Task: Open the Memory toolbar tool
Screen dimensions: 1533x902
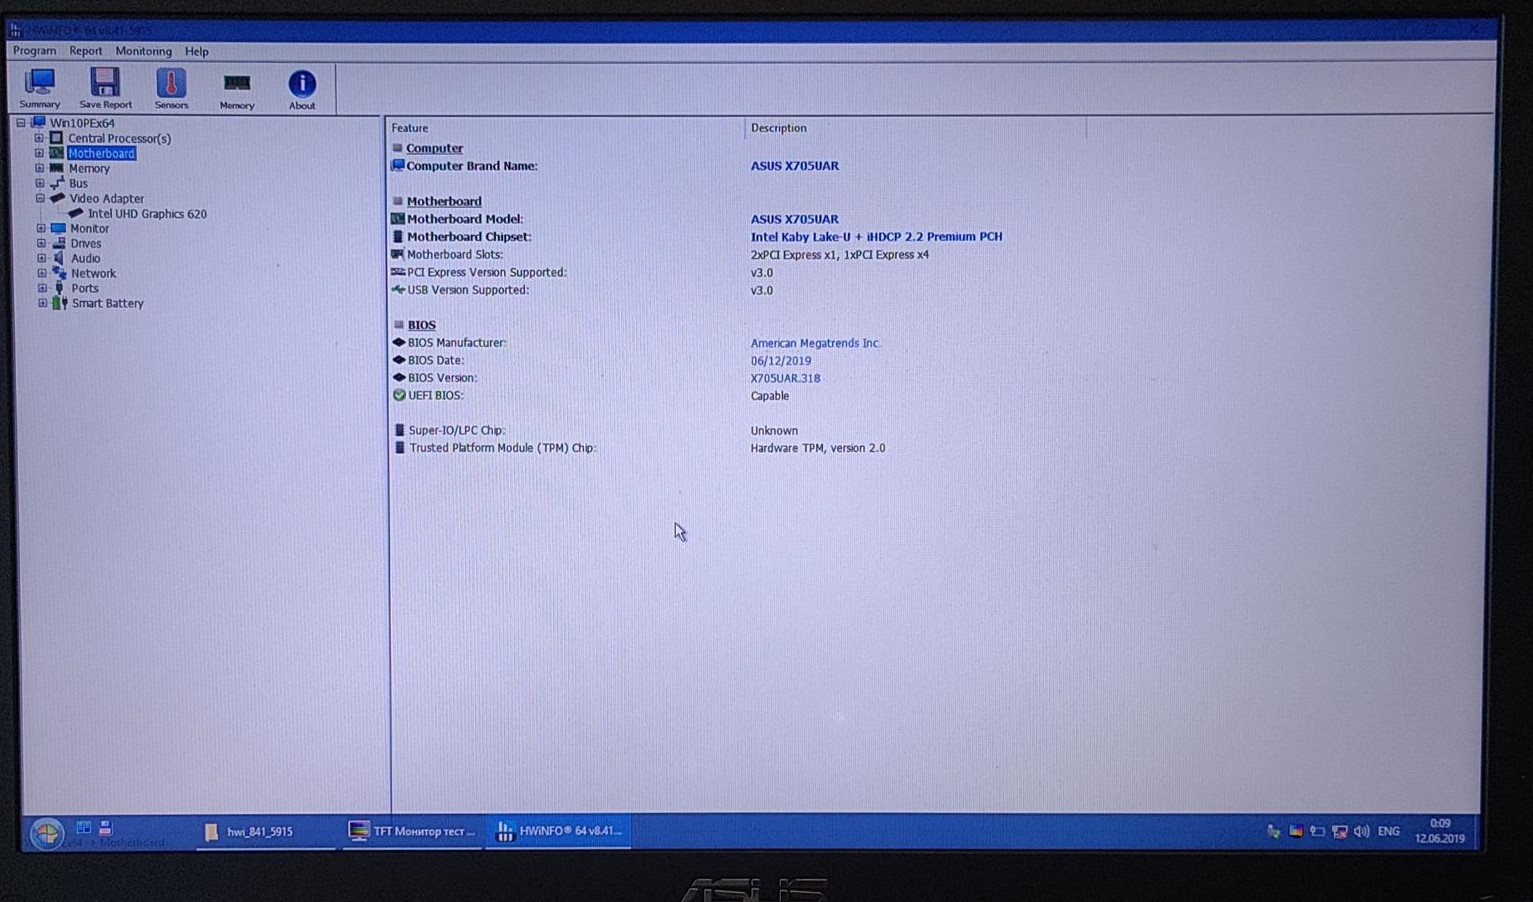Action: click(237, 89)
